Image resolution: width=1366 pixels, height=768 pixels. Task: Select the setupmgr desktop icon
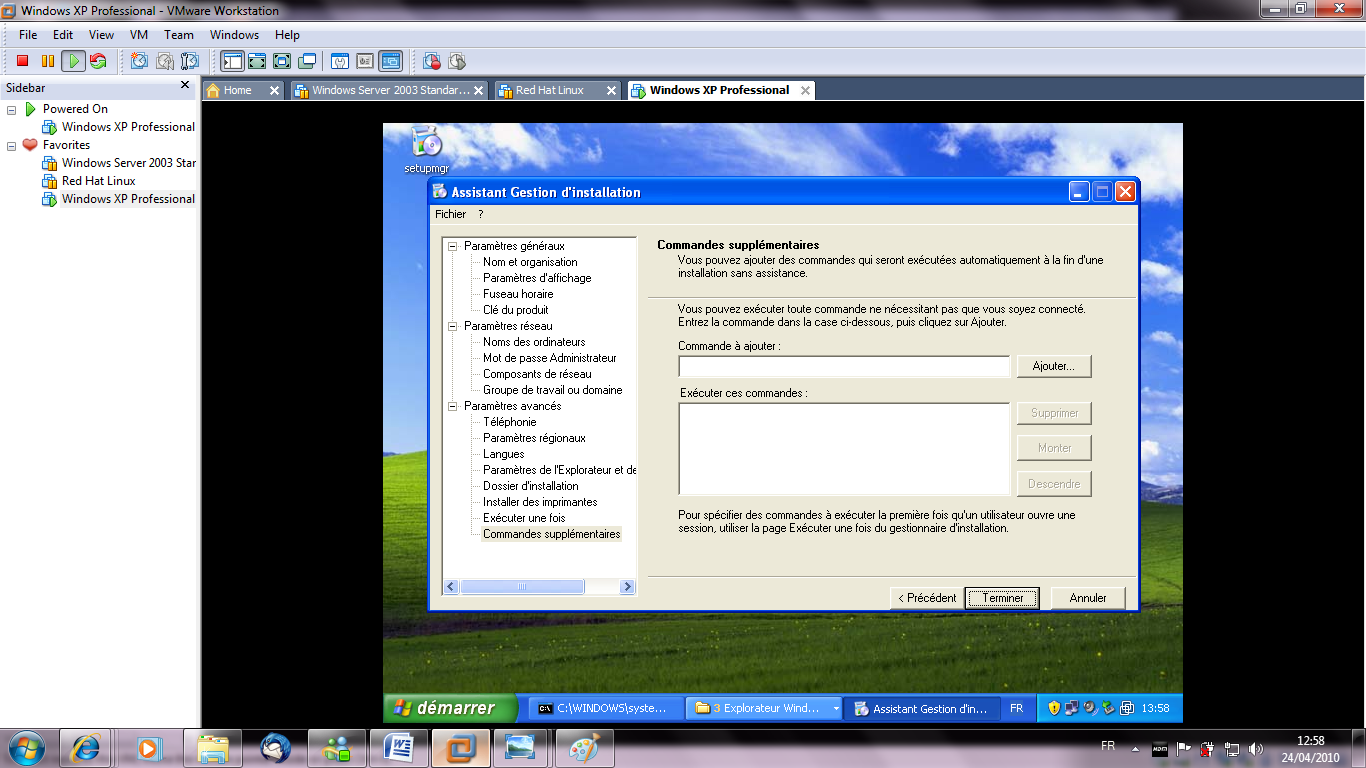point(427,150)
